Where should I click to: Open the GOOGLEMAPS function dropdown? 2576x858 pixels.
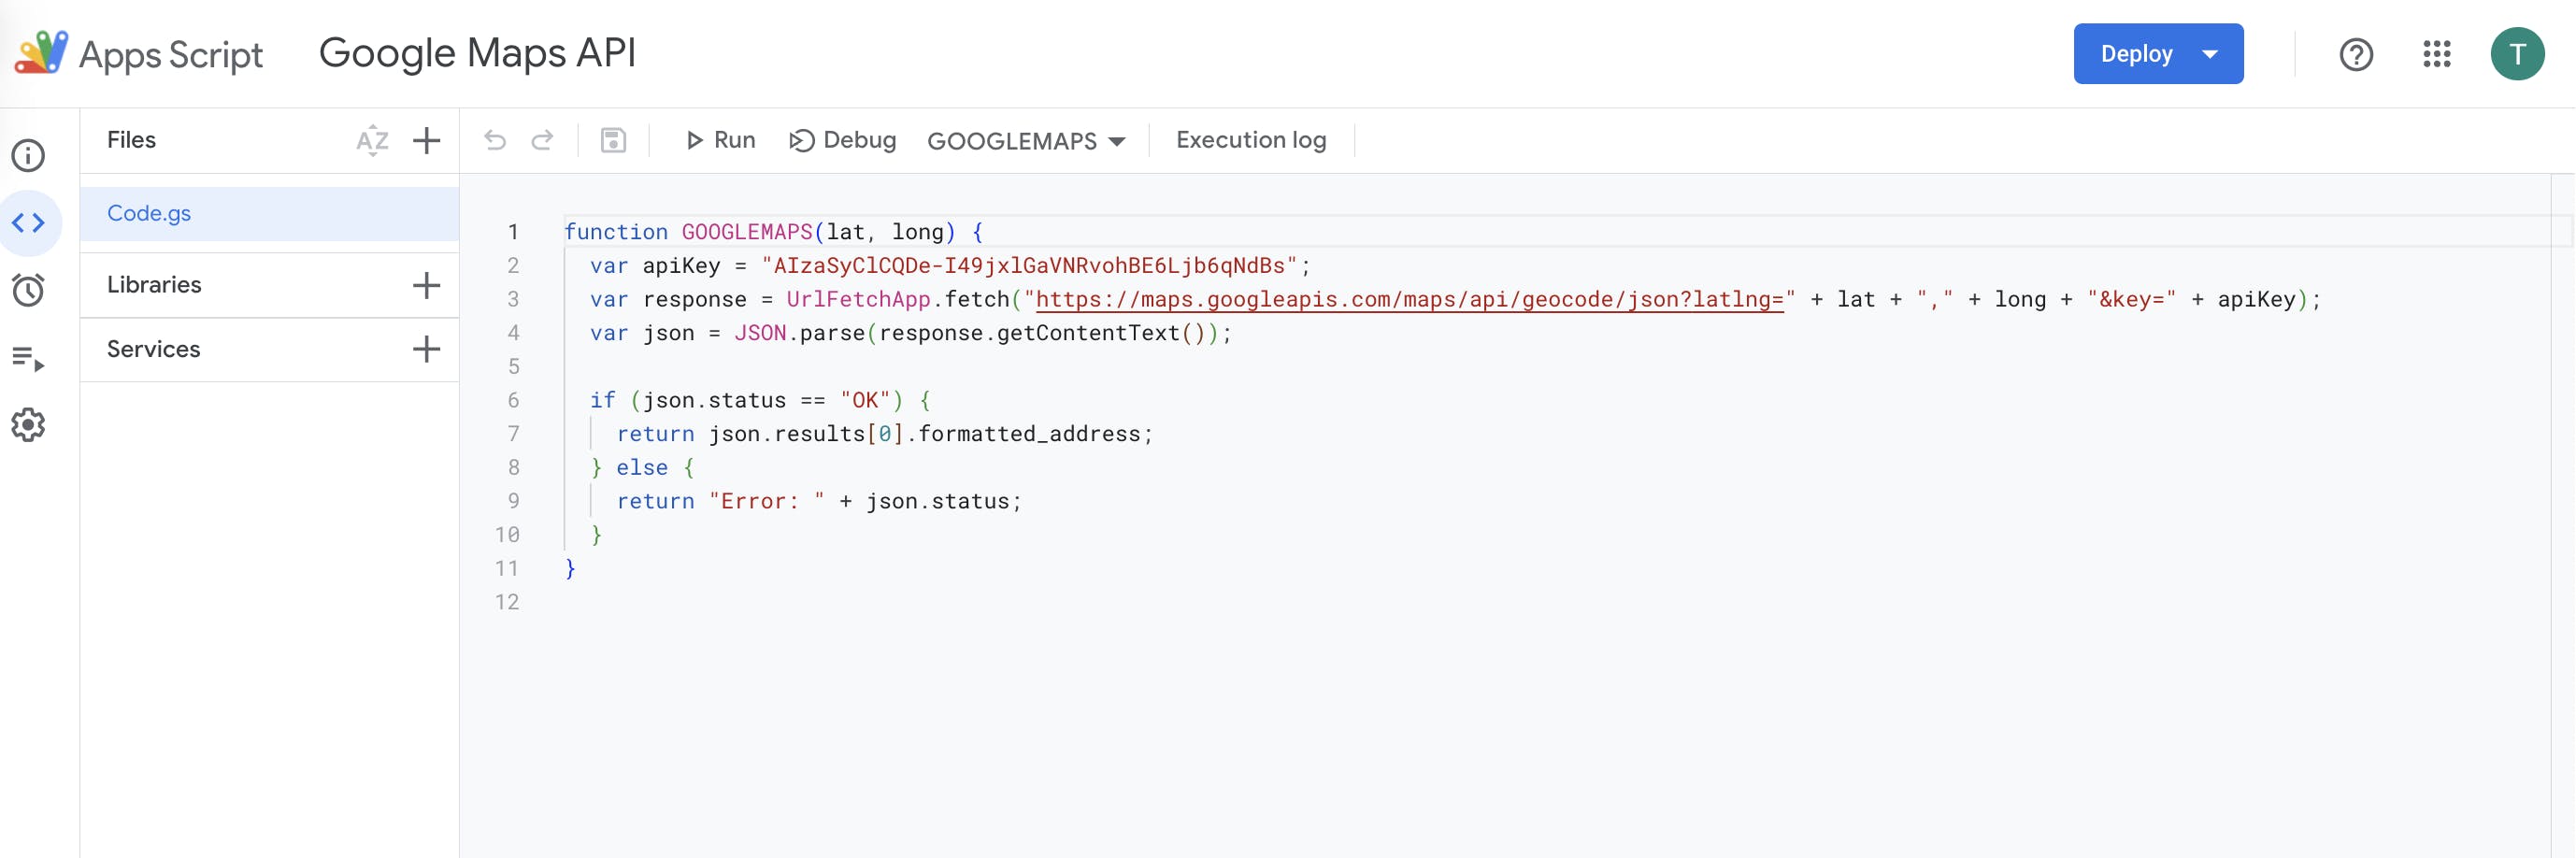pyautogui.click(x=1026, y=141)
